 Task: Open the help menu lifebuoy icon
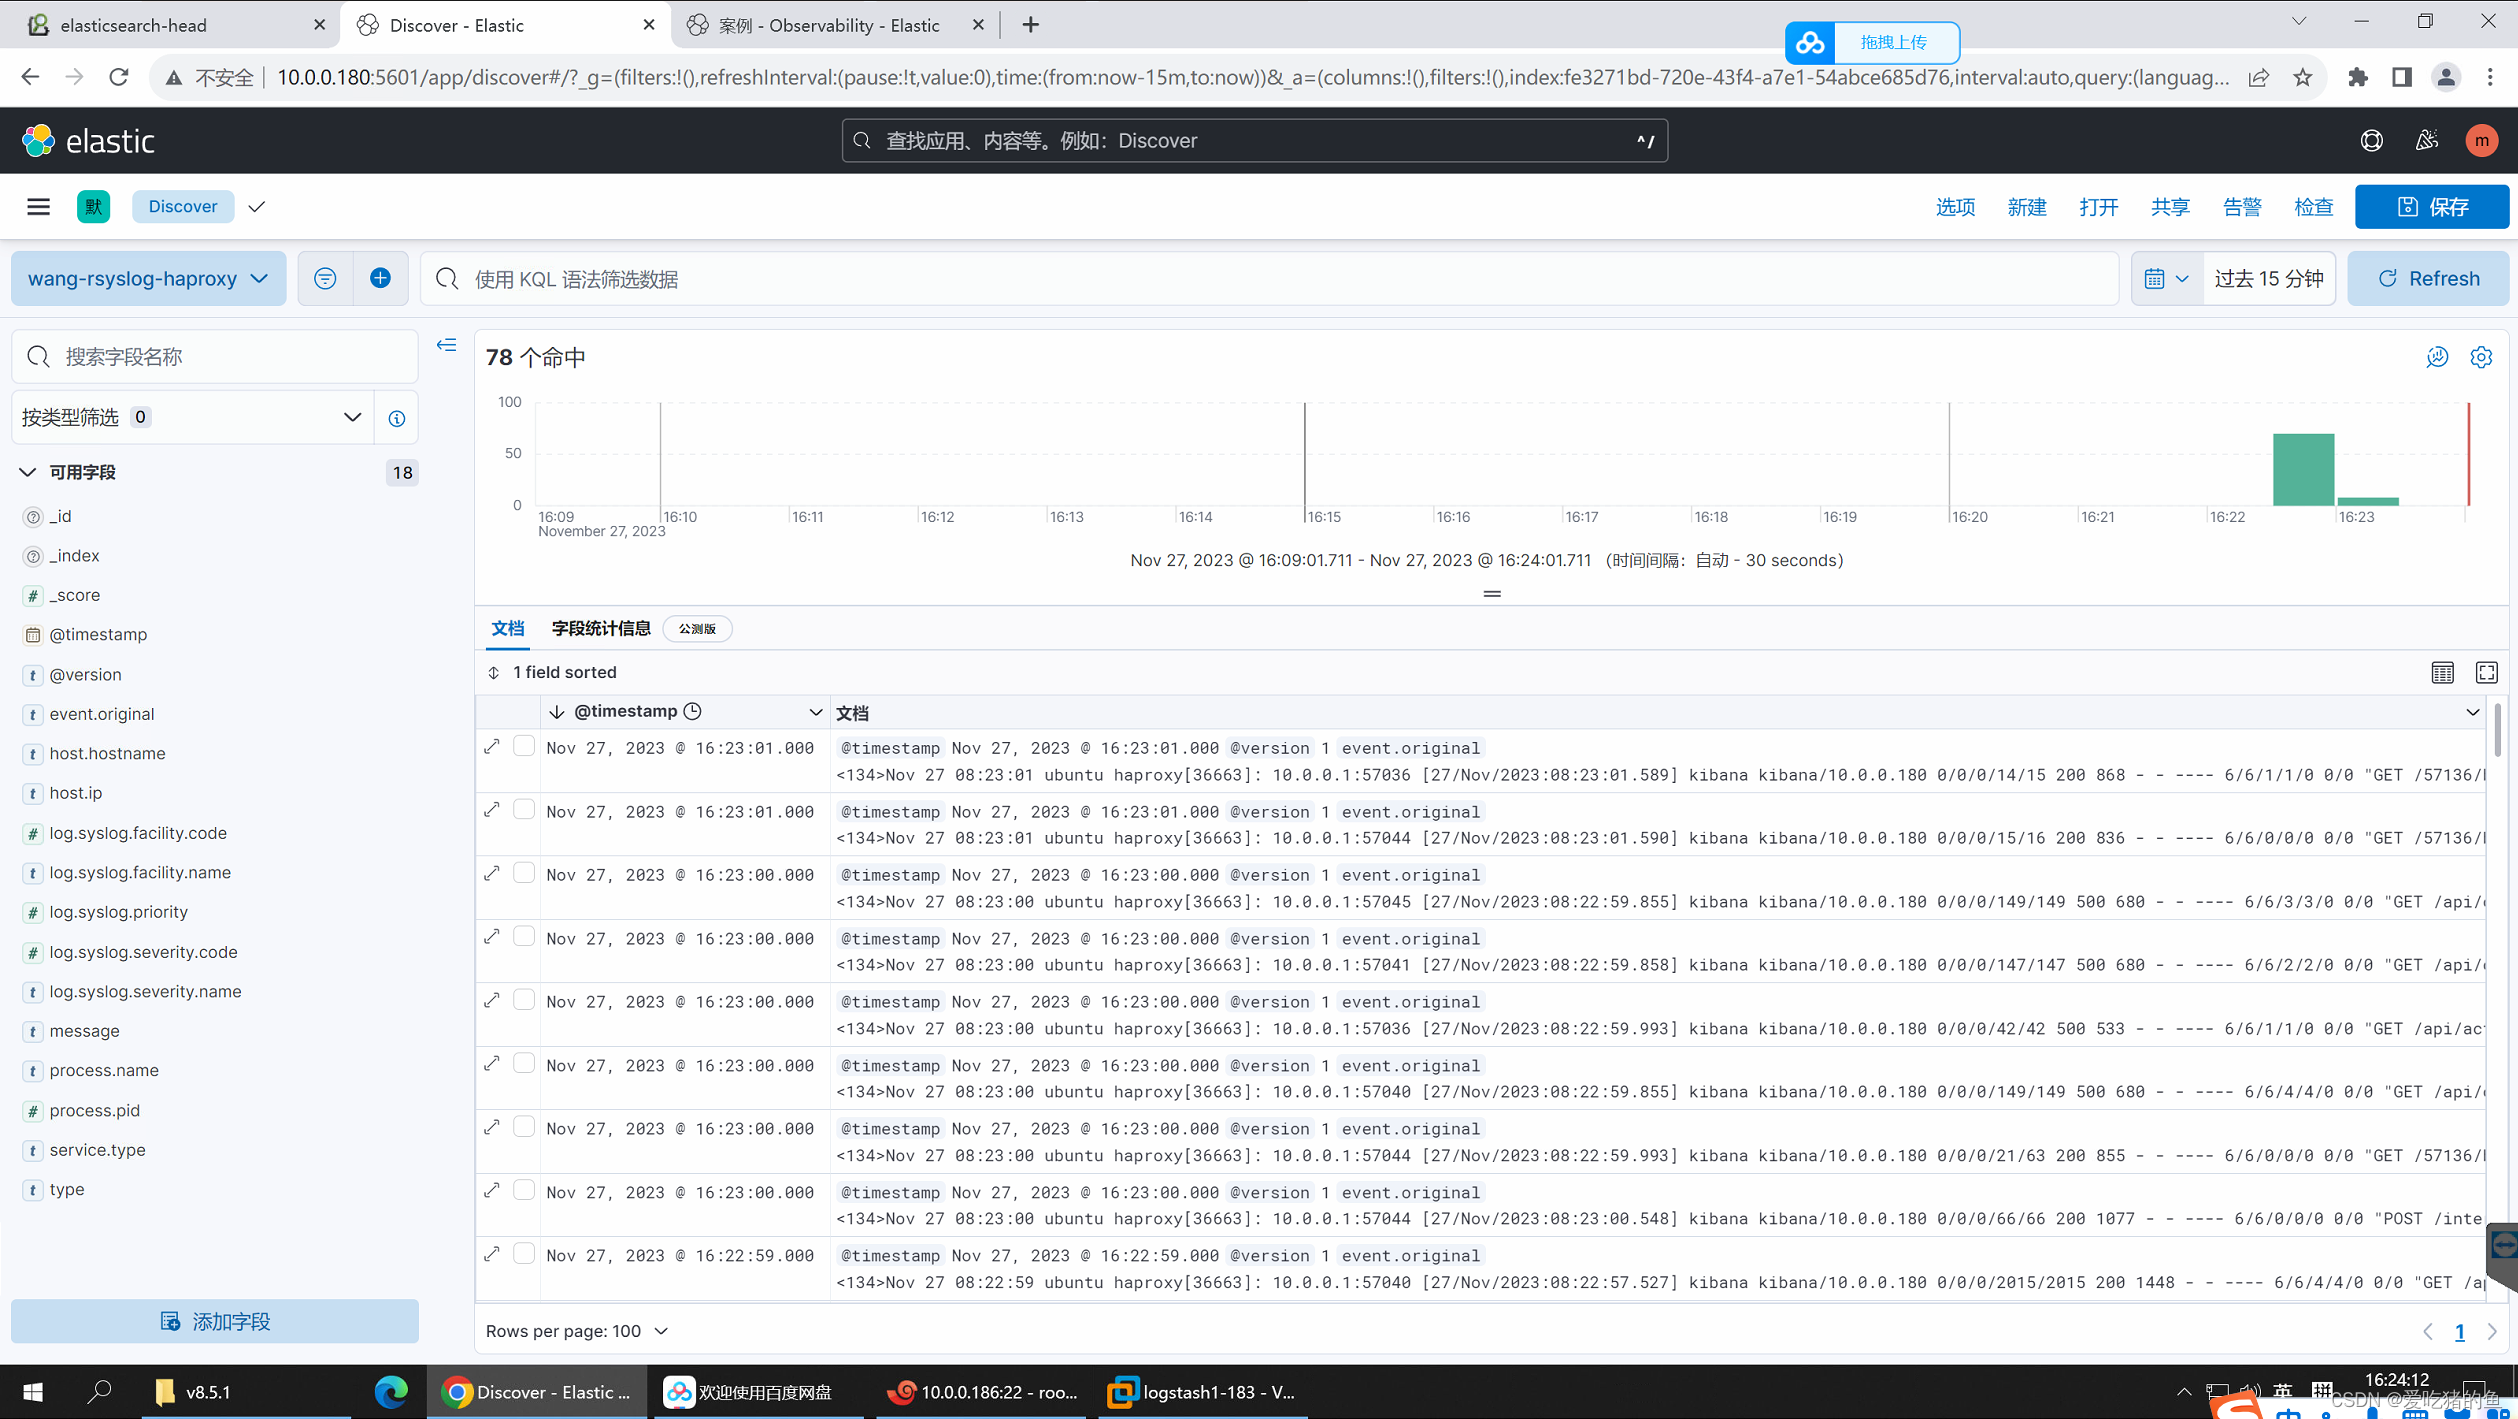(x=2371, y=141)
